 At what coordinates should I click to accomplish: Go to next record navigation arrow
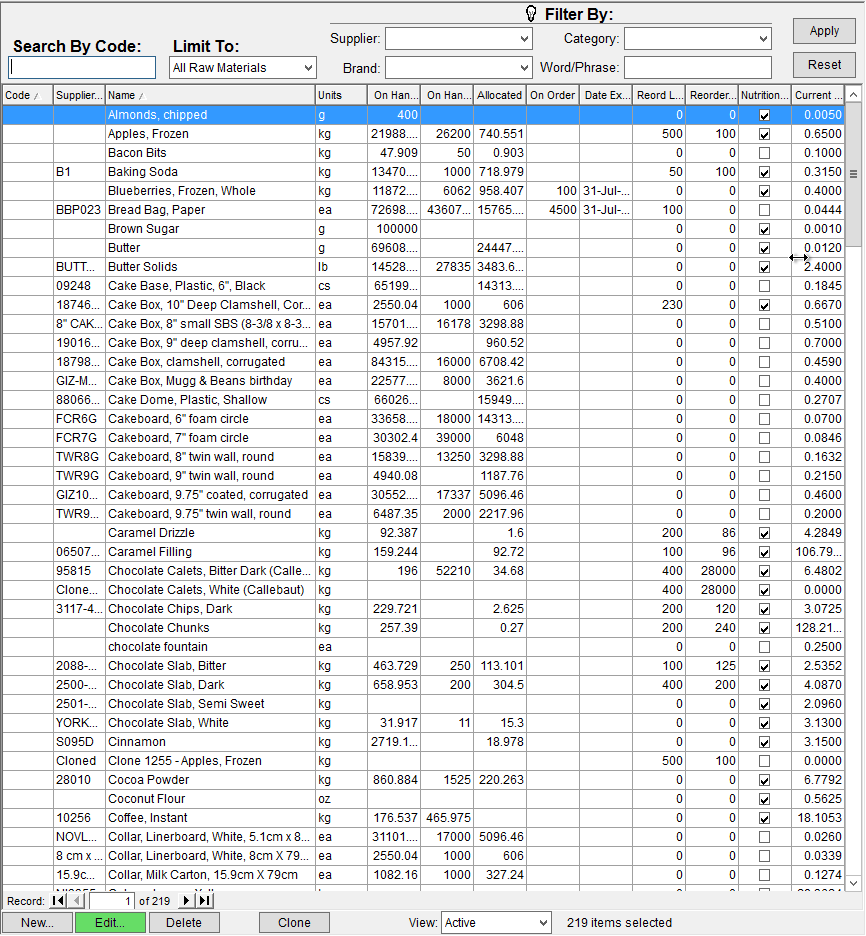[x=186, y=901]
